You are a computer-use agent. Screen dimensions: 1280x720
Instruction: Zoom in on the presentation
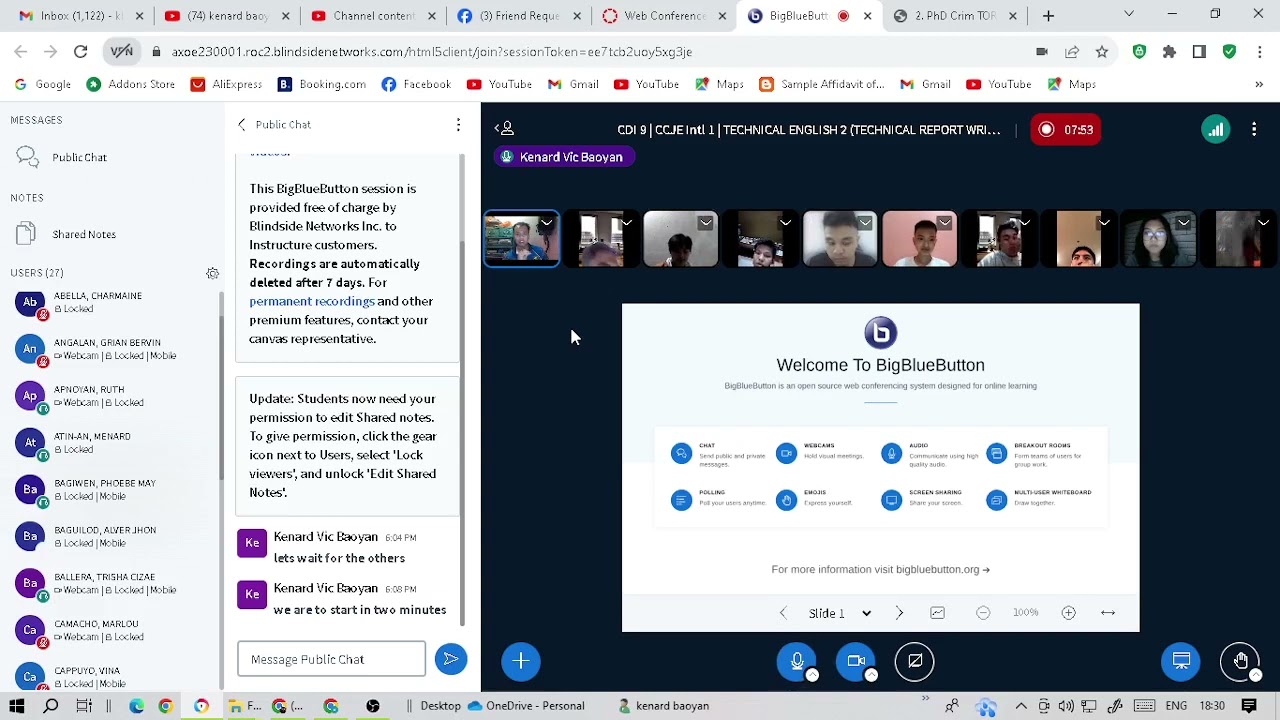click(1069, 613)
